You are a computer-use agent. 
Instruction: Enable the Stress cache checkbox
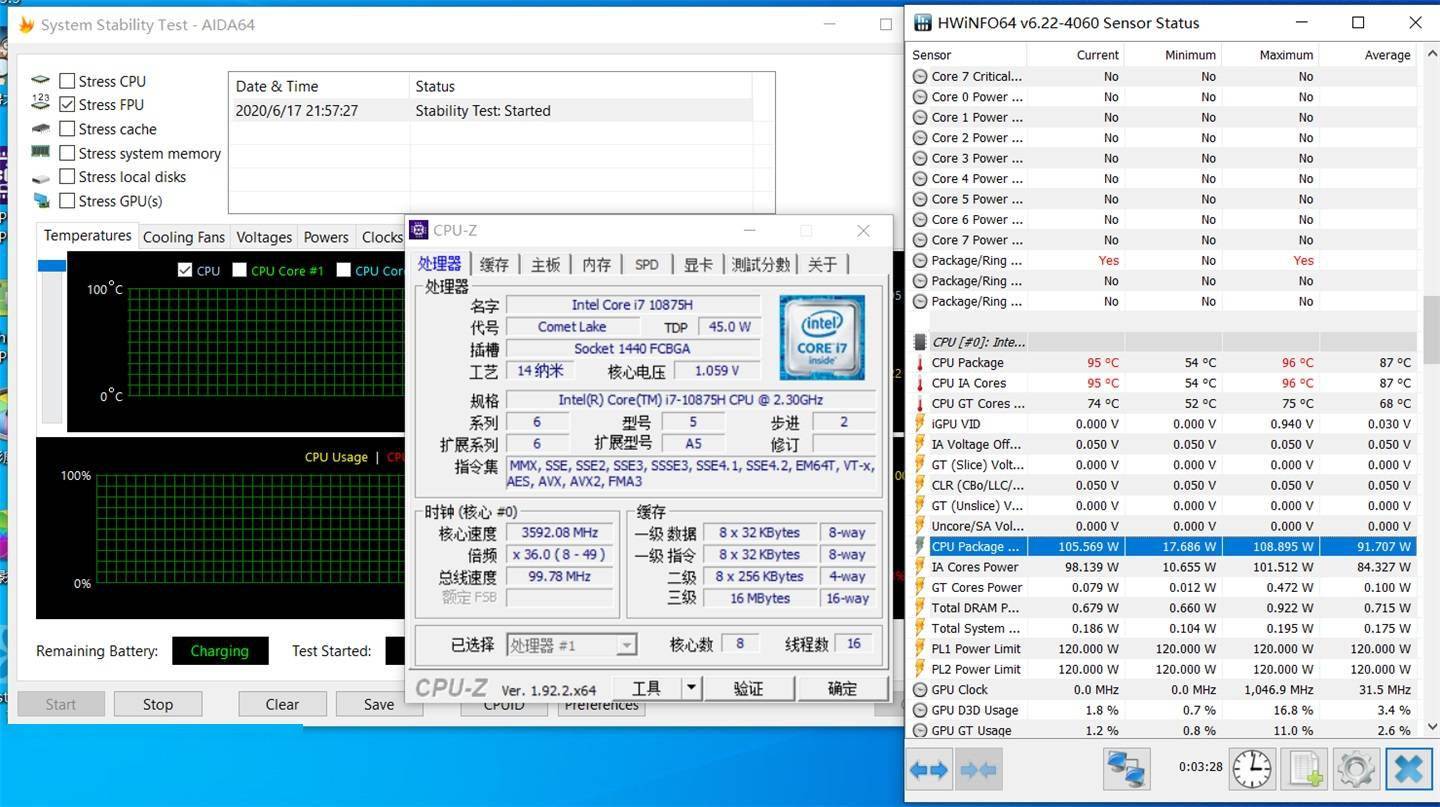pyautogui.click(x=67, y=129)
